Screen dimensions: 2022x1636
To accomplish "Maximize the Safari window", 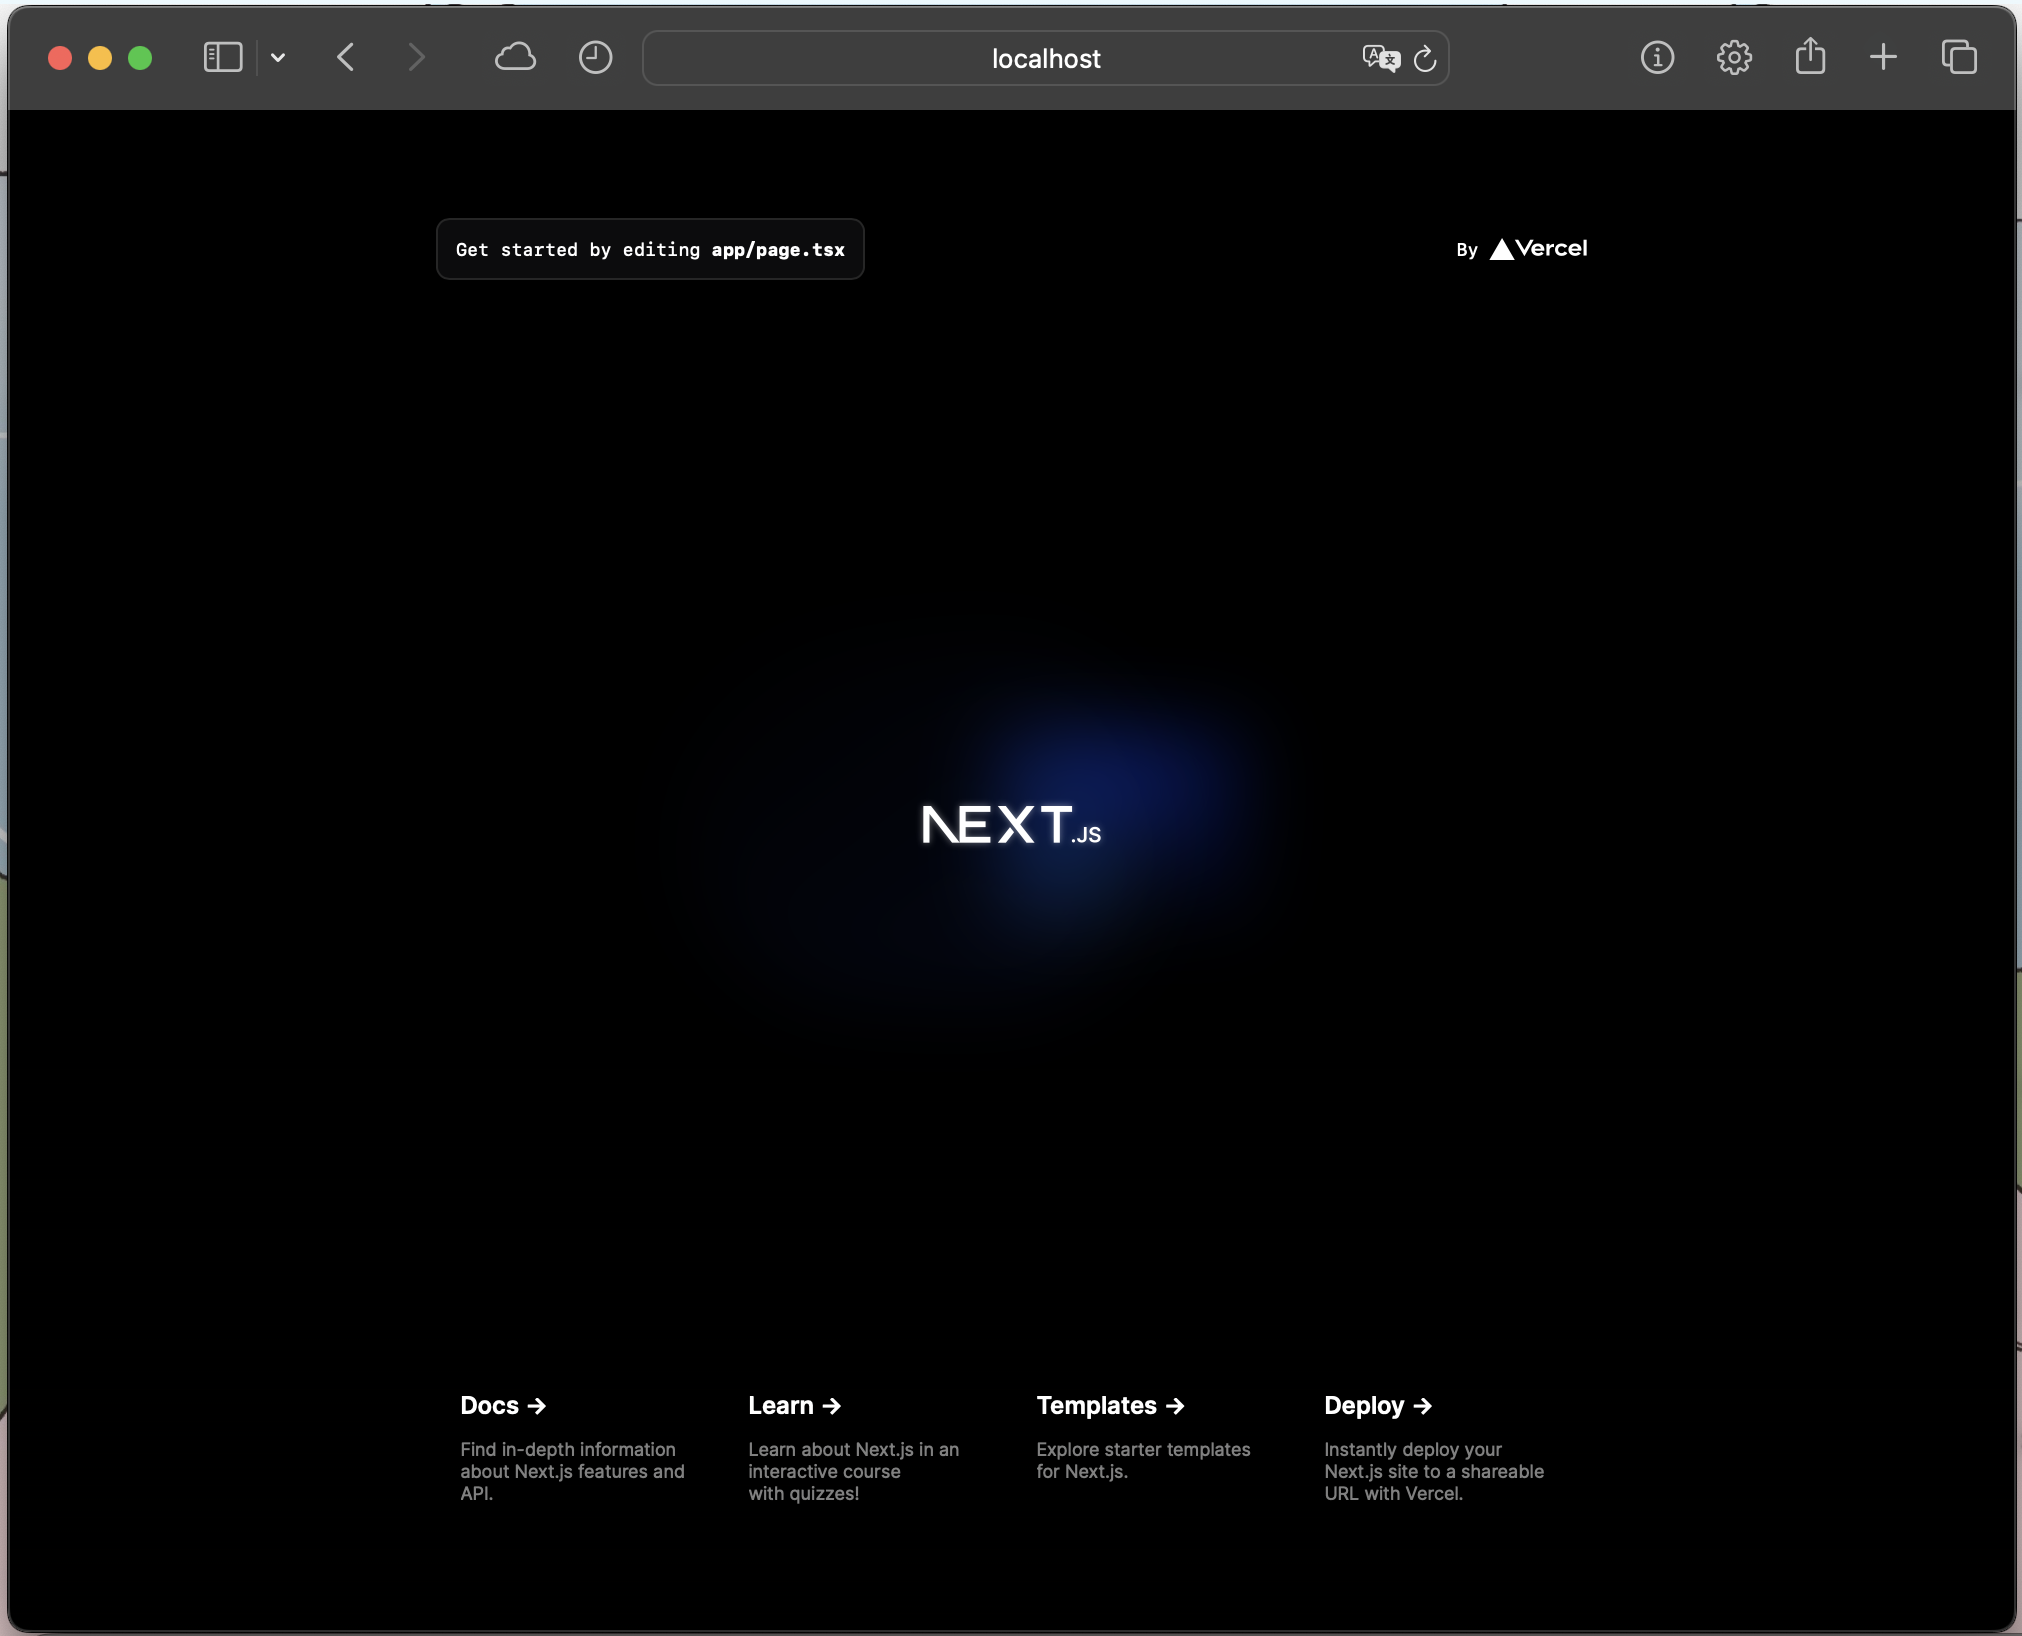I will tap(140, 58).
